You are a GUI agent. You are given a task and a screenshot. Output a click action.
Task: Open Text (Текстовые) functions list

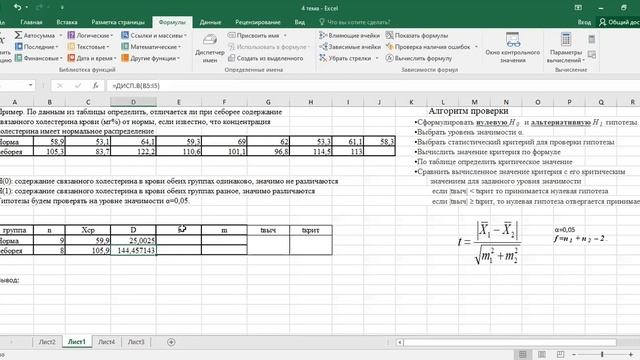(x=88, y=47)
